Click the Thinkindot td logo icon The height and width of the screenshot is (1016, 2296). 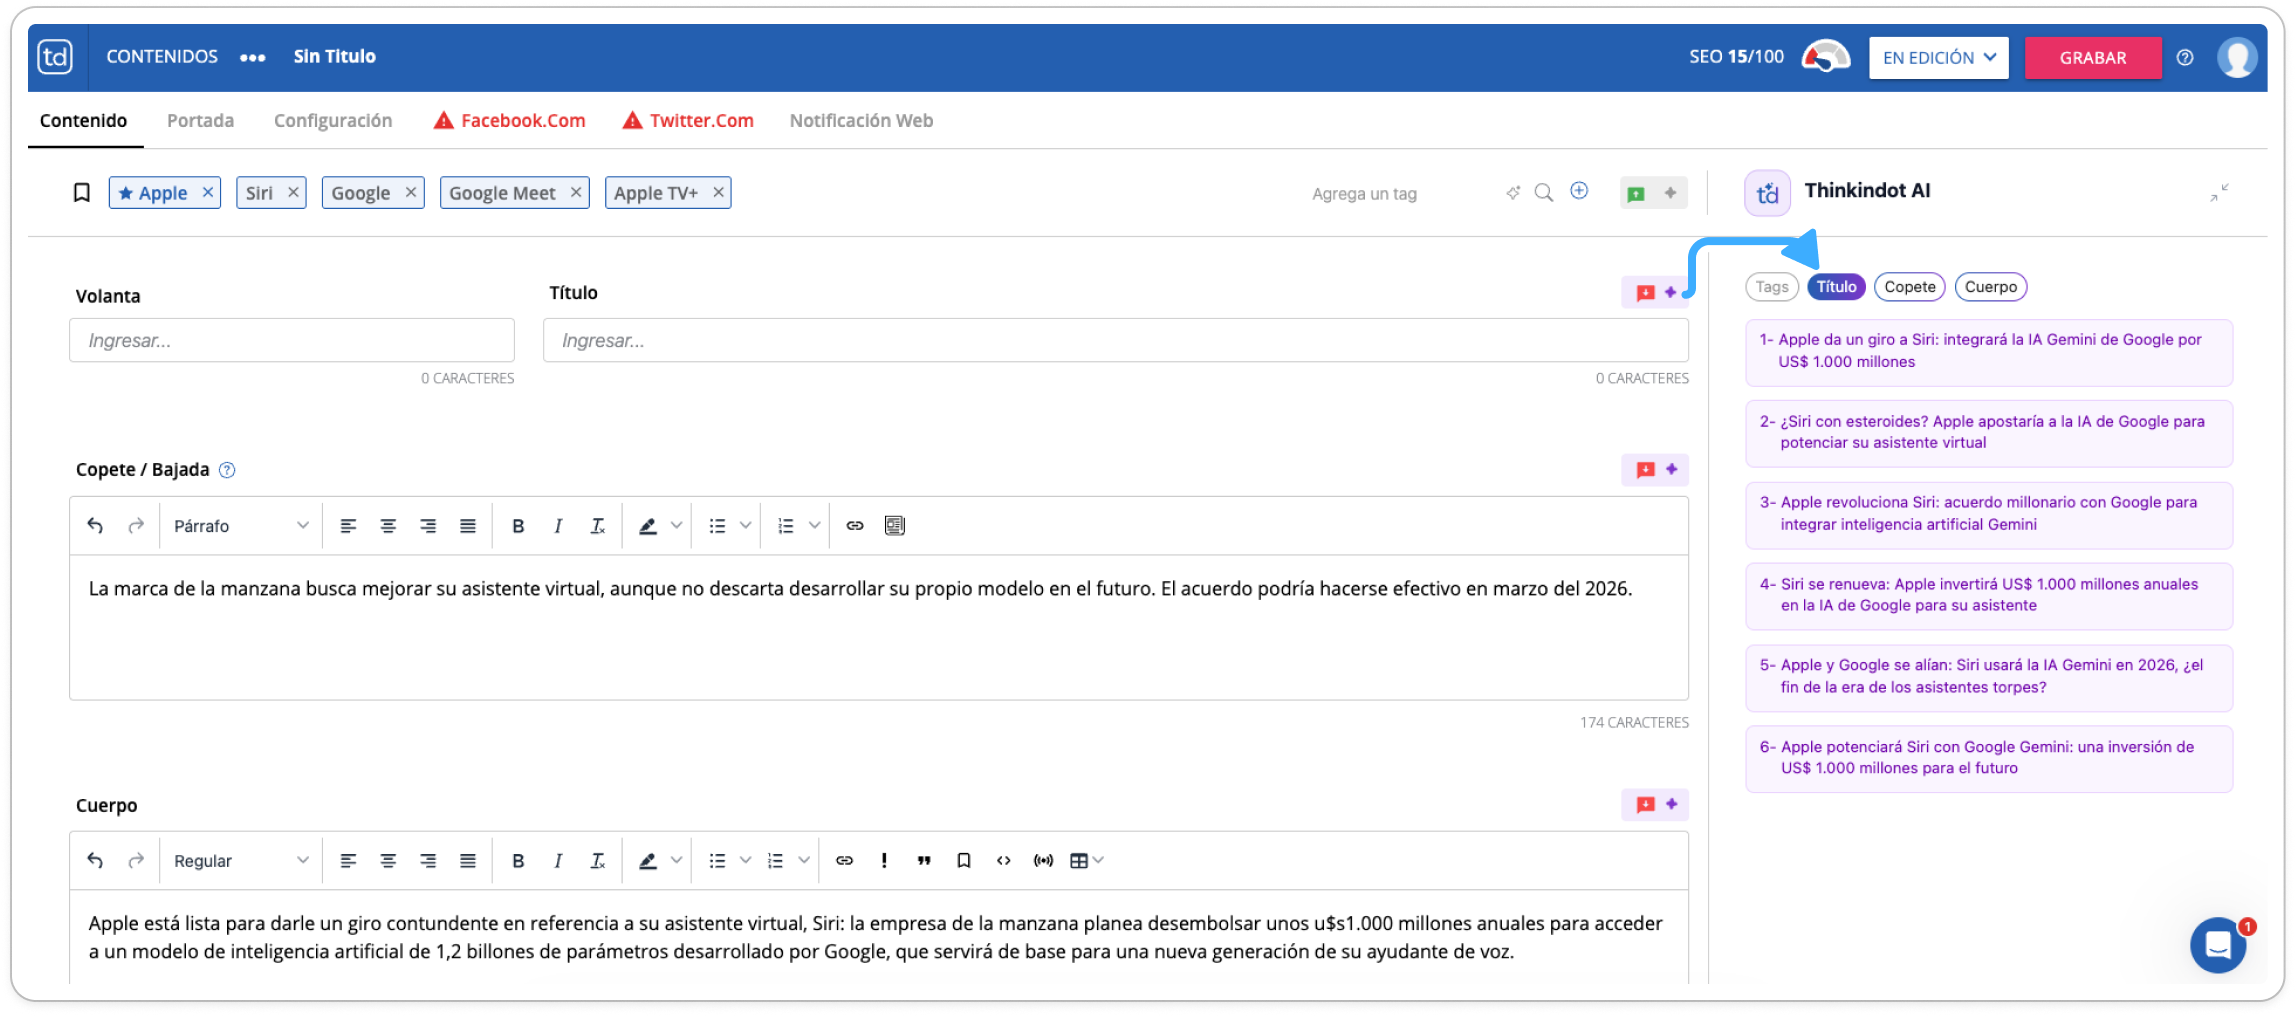55,57
